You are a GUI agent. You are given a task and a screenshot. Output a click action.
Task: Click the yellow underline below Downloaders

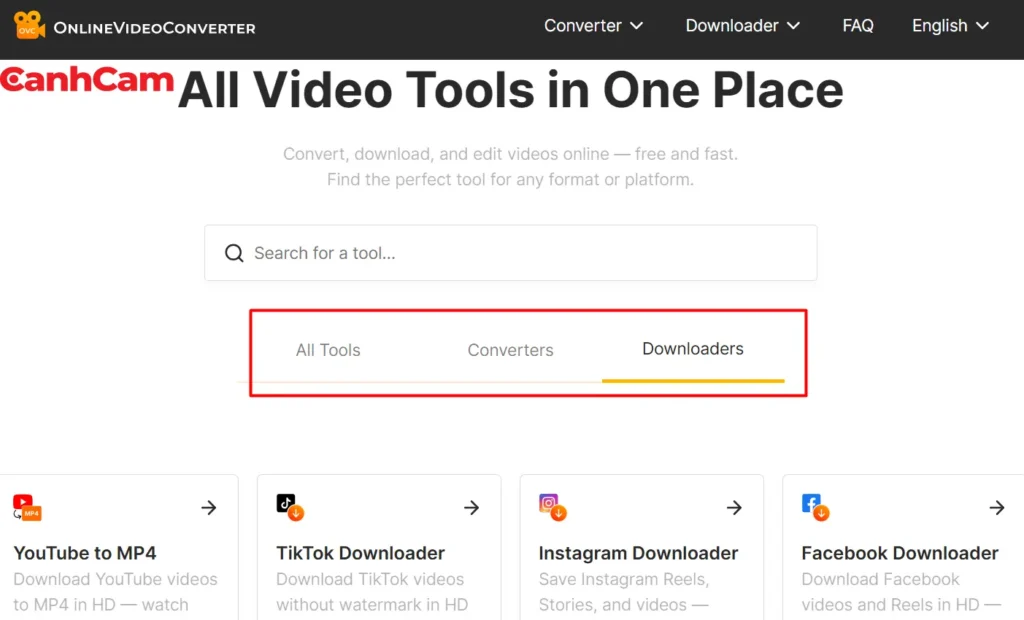[692, 379]
